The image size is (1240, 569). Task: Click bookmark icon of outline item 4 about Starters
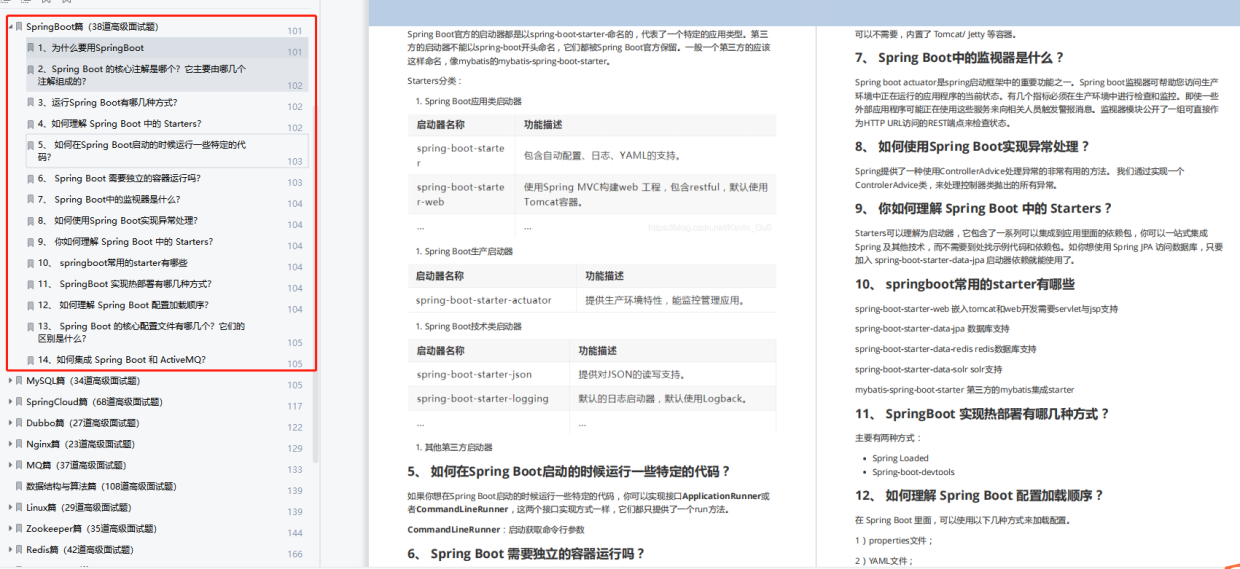pos(30,124)
